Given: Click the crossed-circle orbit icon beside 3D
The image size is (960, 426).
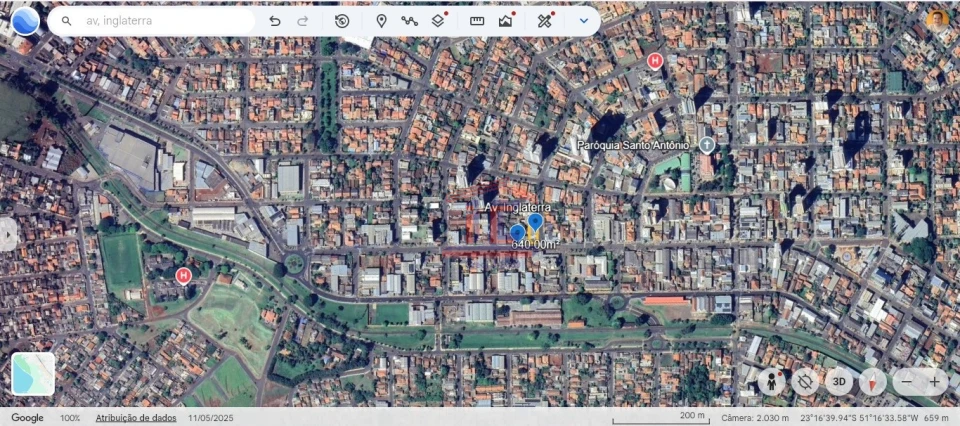Looking at the screenshot, I should (805, 381).
